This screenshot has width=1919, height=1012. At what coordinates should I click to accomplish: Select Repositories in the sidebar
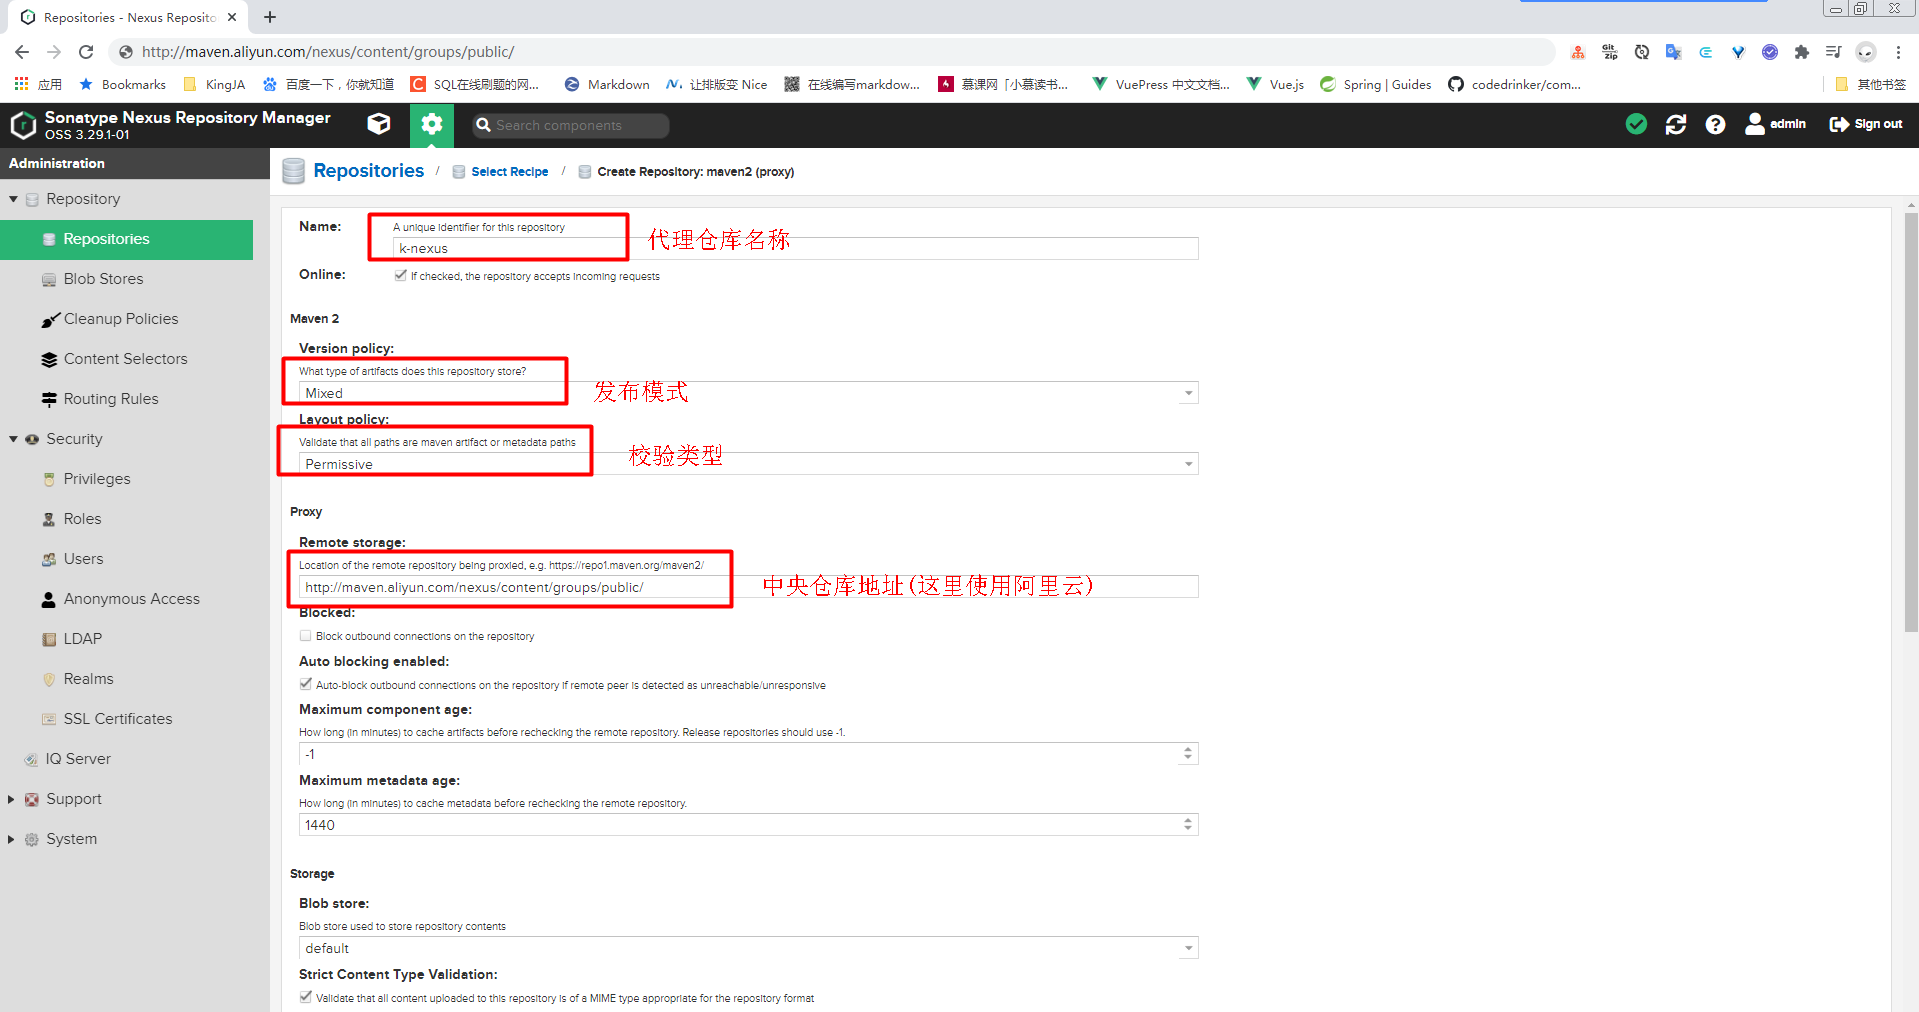126,239
